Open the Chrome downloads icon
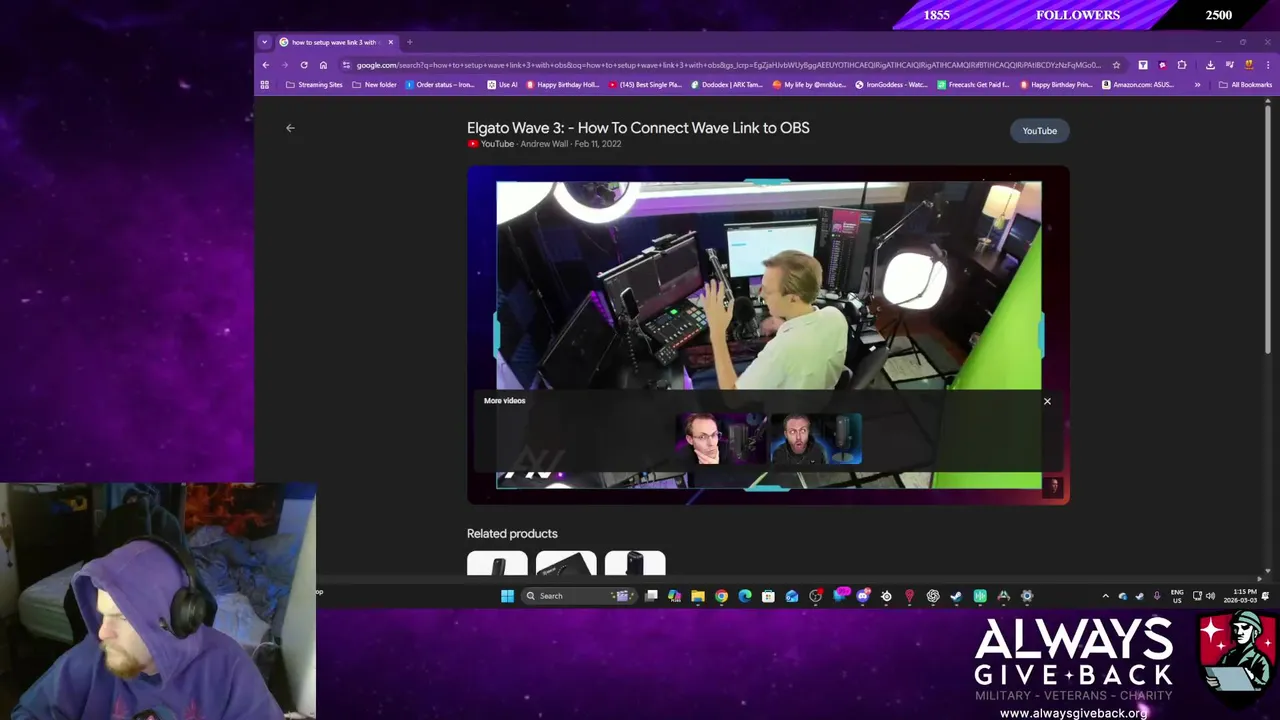Viewport: 1280px width, 720px height. point(1210,65)
